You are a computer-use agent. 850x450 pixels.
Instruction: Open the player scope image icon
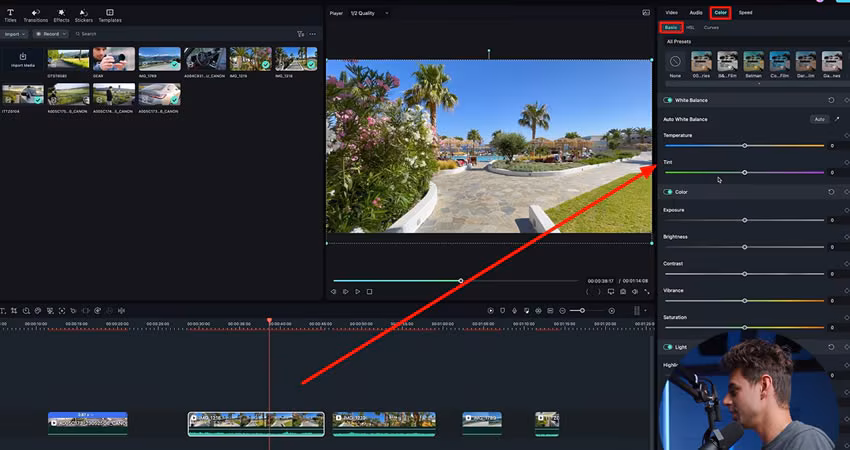coord(646,12)
